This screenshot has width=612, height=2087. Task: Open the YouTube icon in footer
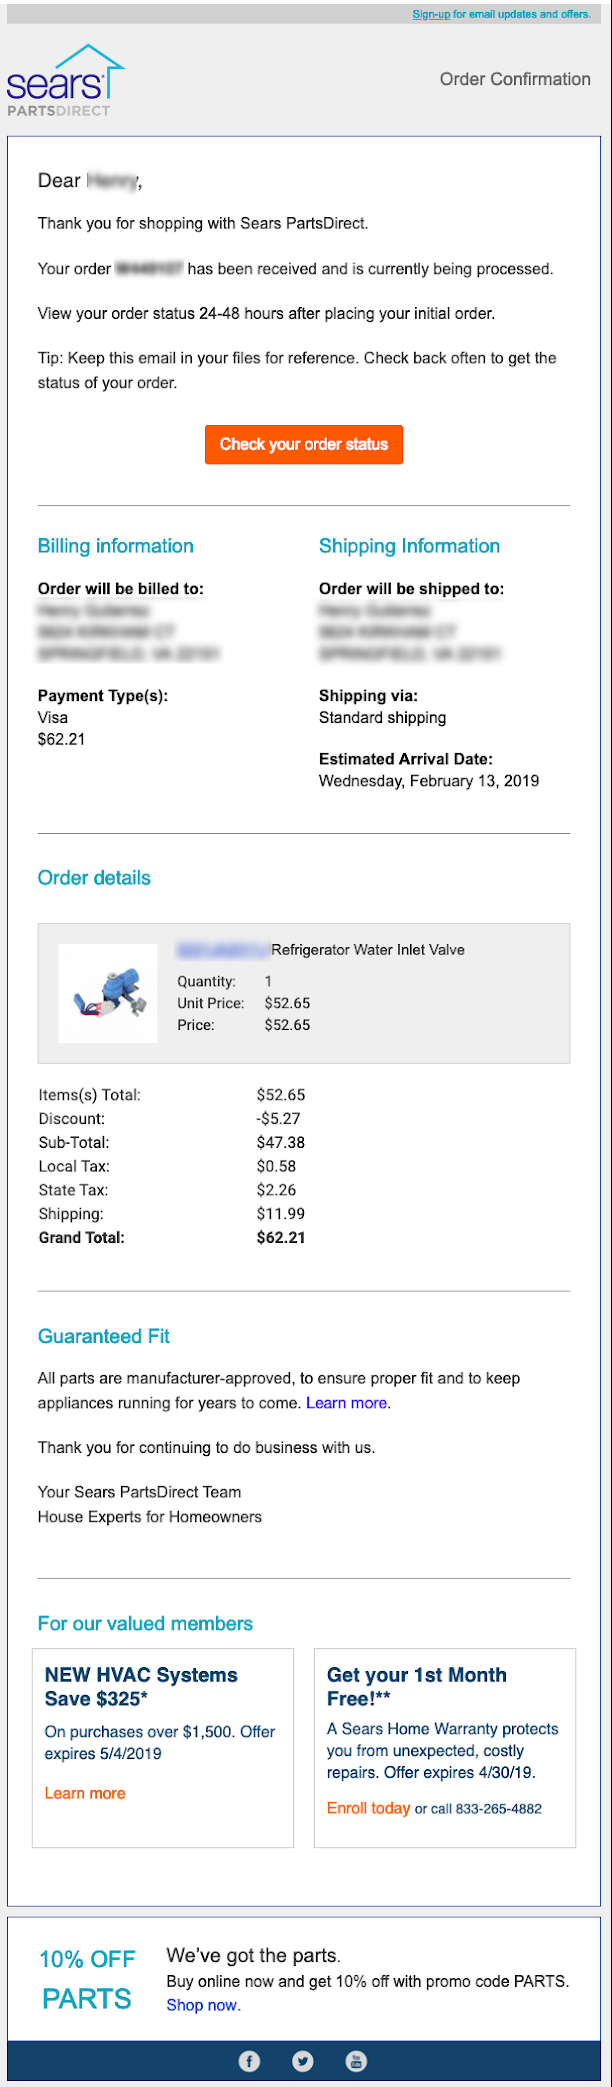tap(356, 2060)
